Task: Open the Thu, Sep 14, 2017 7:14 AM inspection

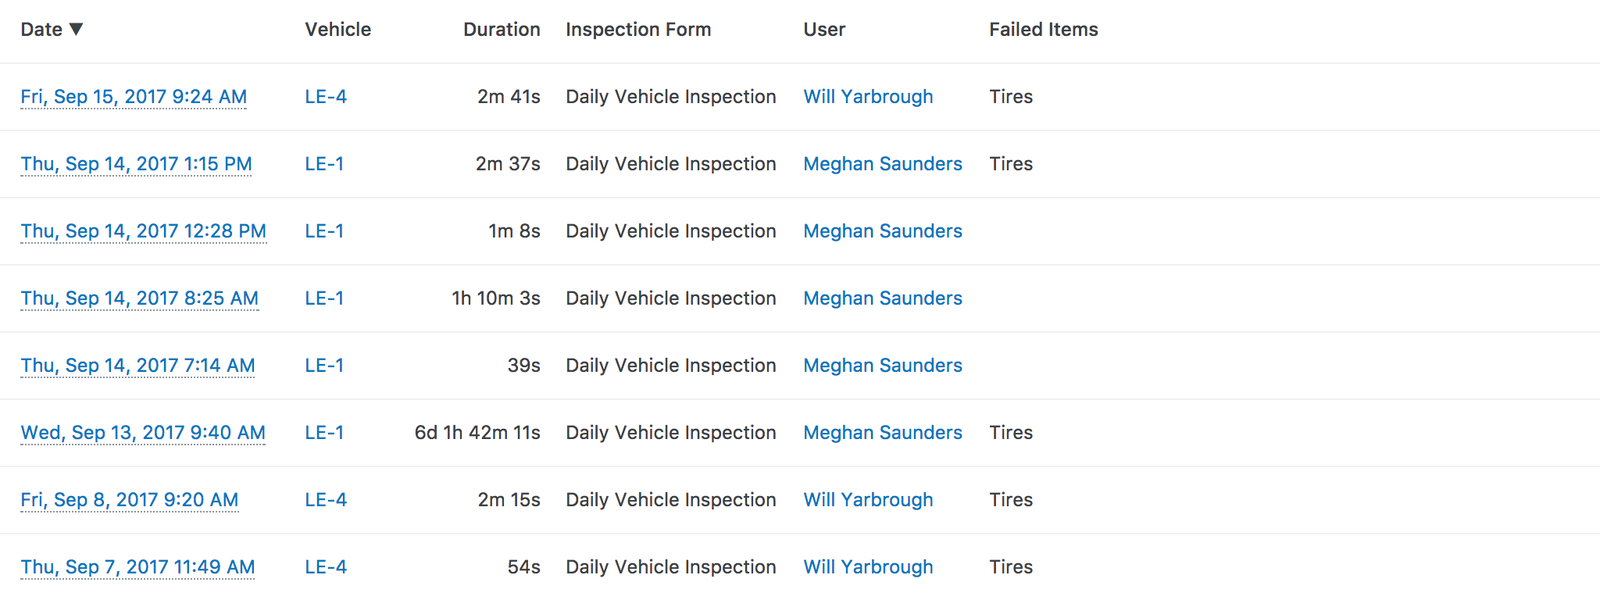Action: (138, 365)
